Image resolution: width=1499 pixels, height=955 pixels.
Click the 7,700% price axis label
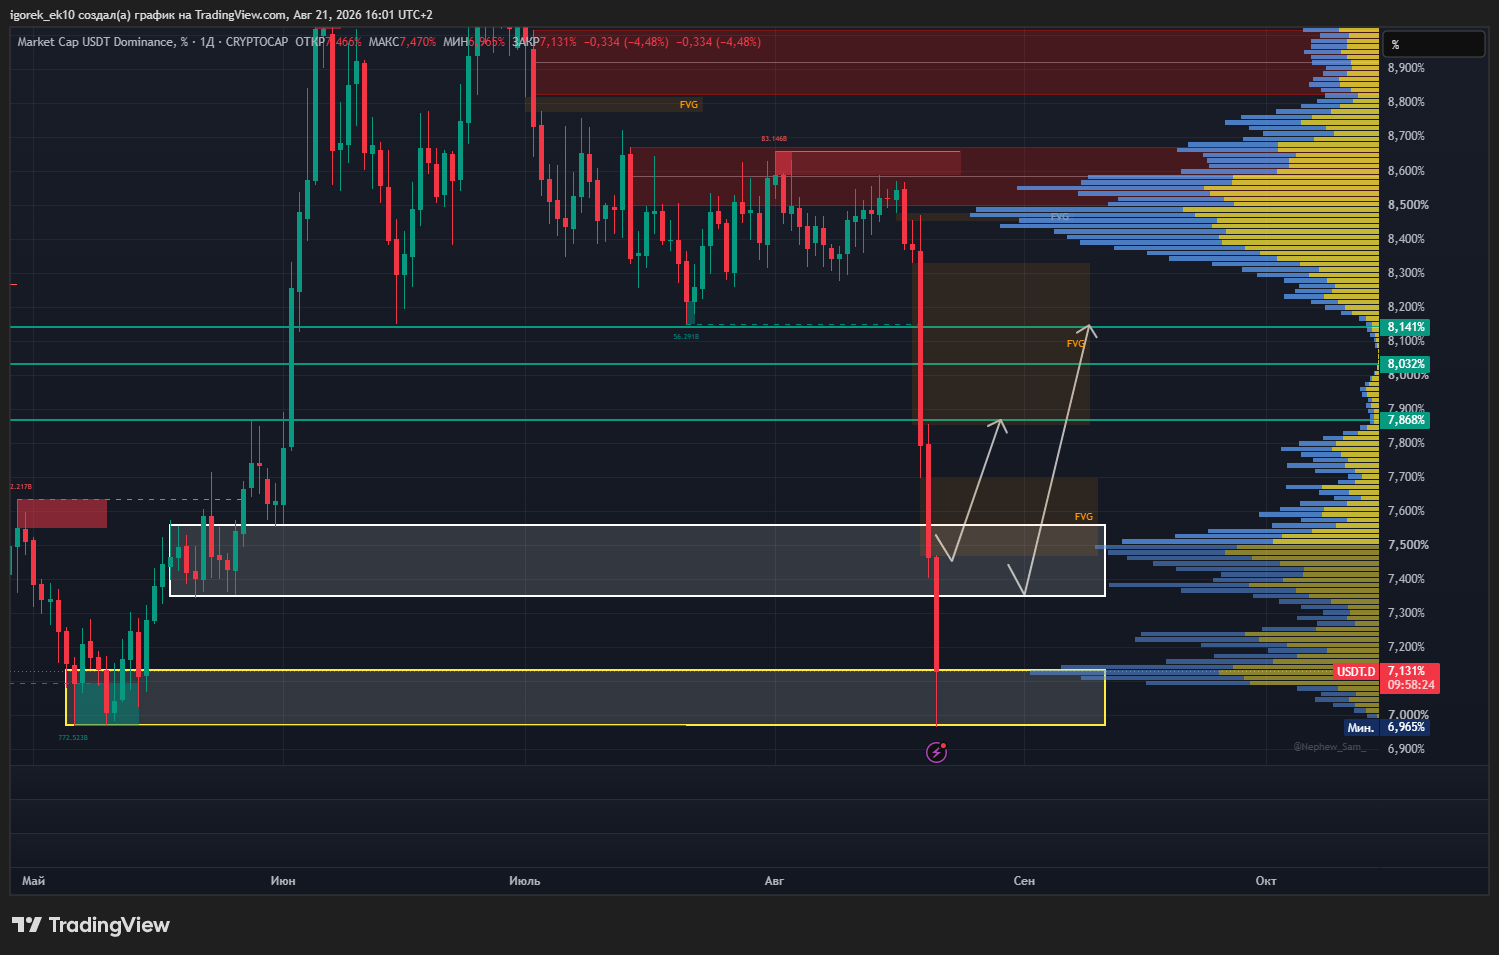1406,477
